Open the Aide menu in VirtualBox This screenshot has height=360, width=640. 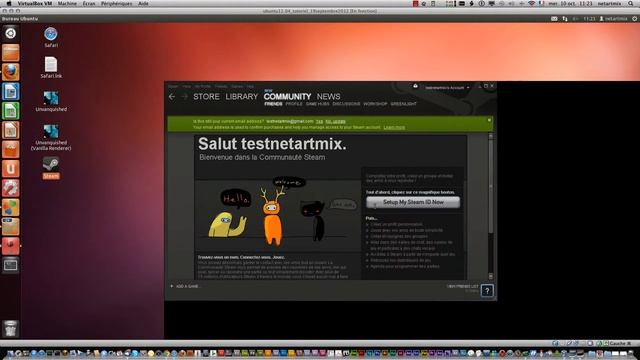coord(143,4)
